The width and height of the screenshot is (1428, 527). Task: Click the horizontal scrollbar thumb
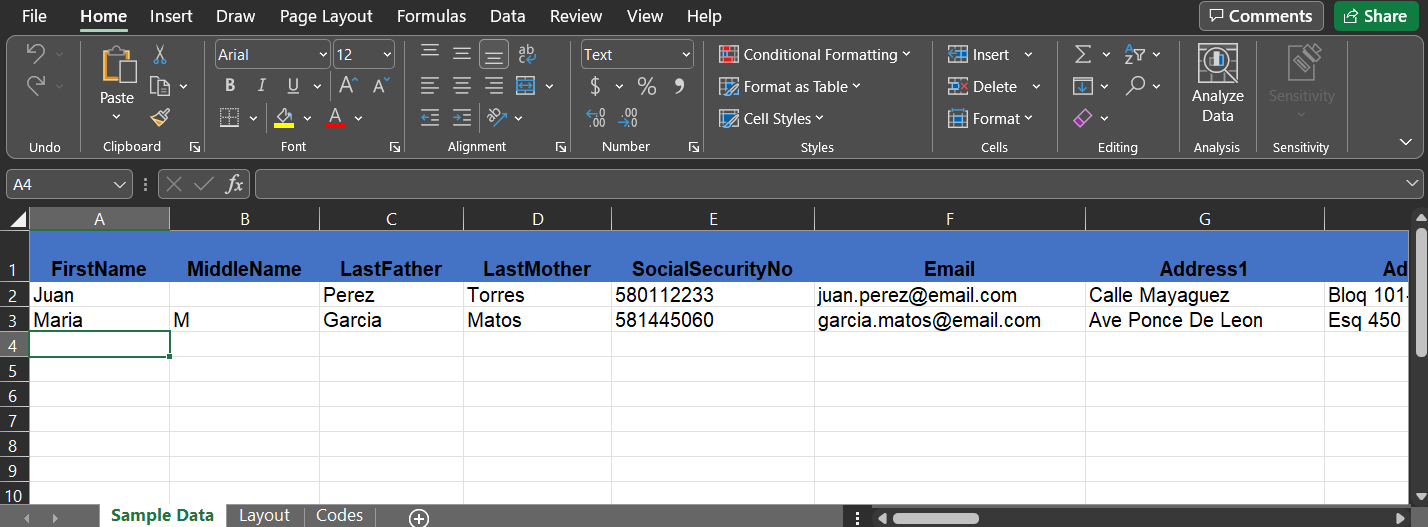click(x=935, y=518)
